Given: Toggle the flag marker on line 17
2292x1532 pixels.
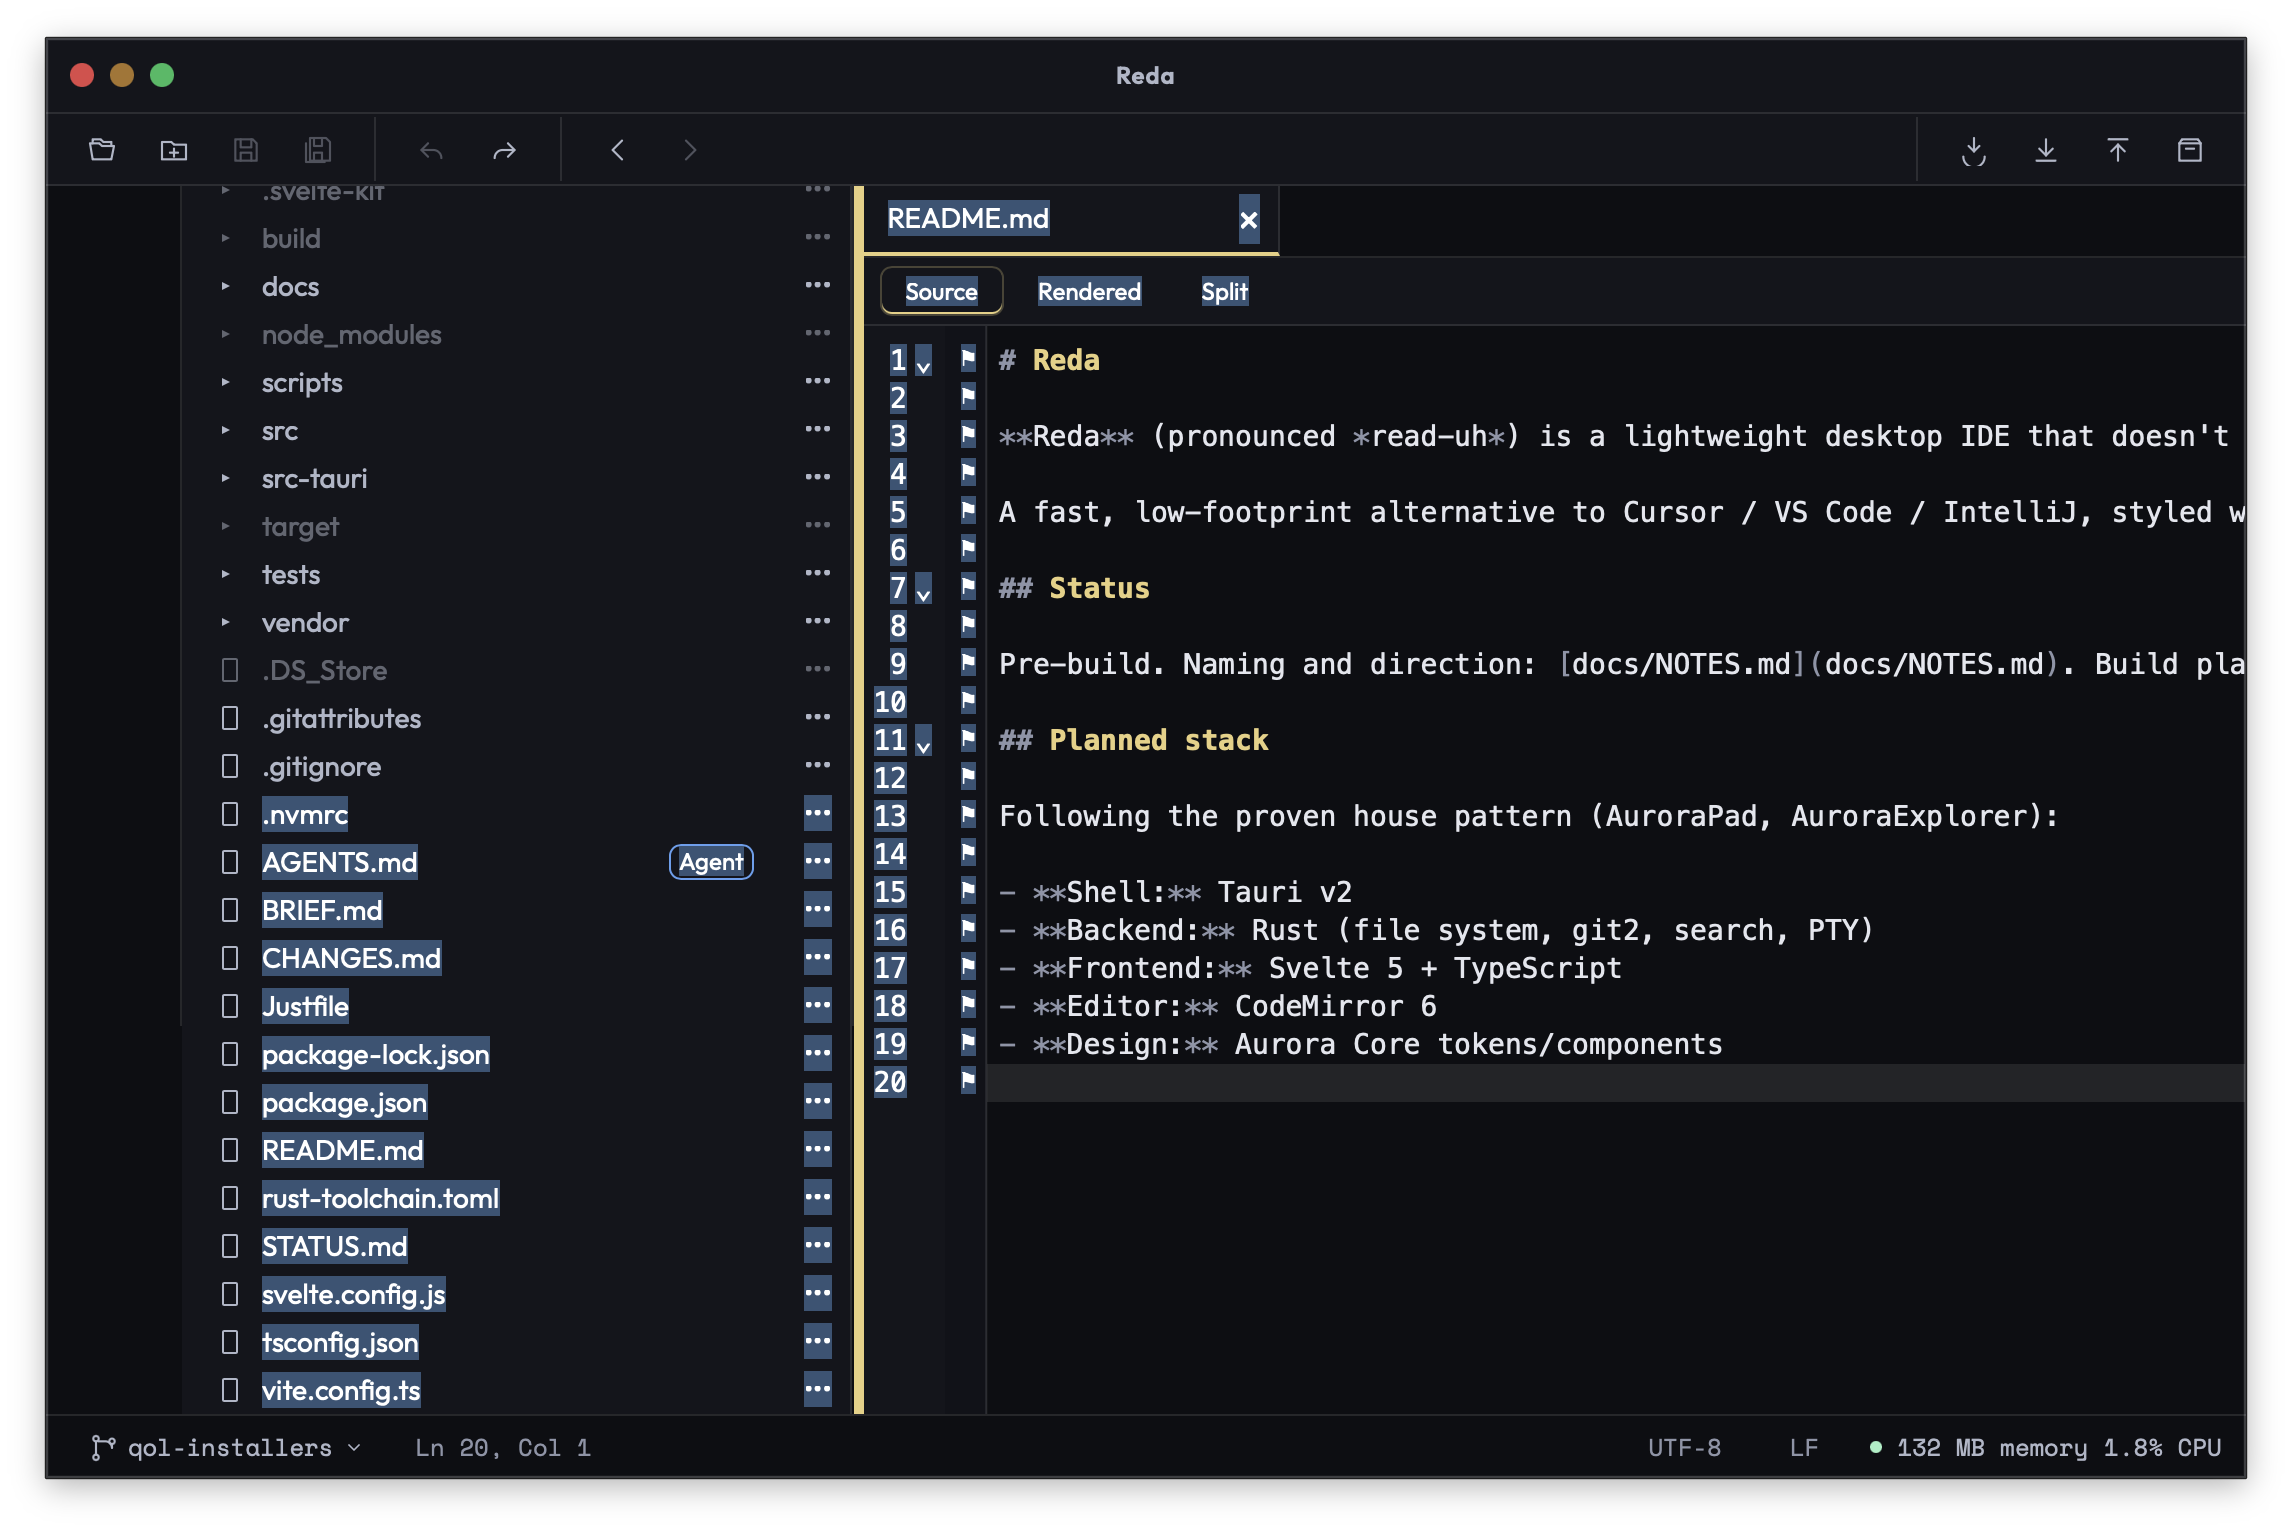Looking at the screenshot, I should tap(968, 966).
